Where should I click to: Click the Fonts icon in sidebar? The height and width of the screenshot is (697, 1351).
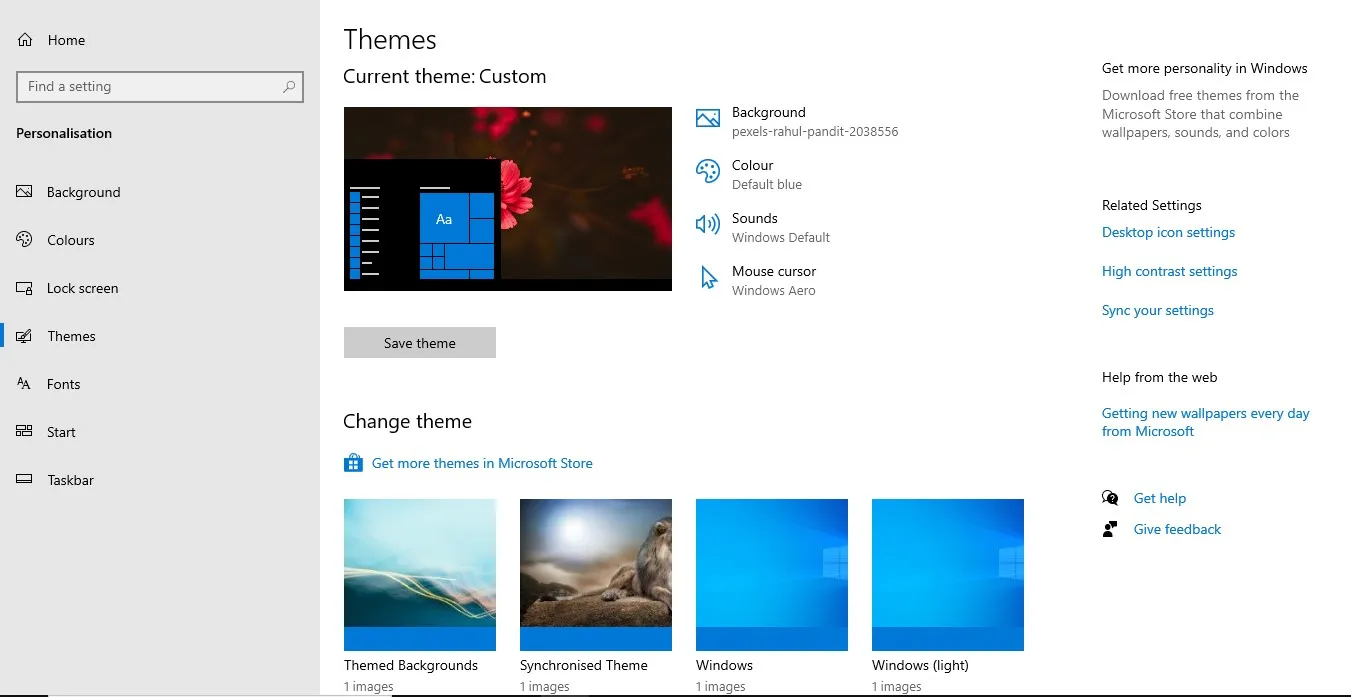[25, 384]
